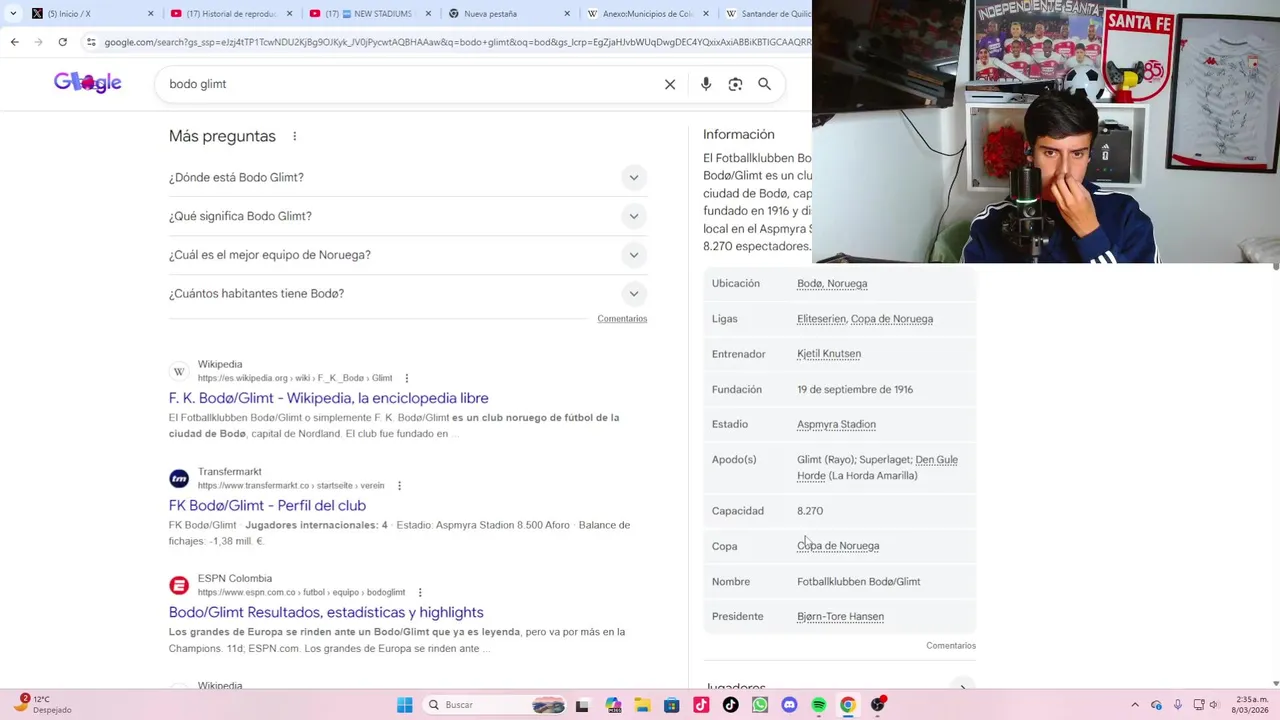This screenshot has width=1280, height=720.
Task: Switch to 'Santander de Quilichao' Wikipedia tab
Action: (x=765, y=14)
